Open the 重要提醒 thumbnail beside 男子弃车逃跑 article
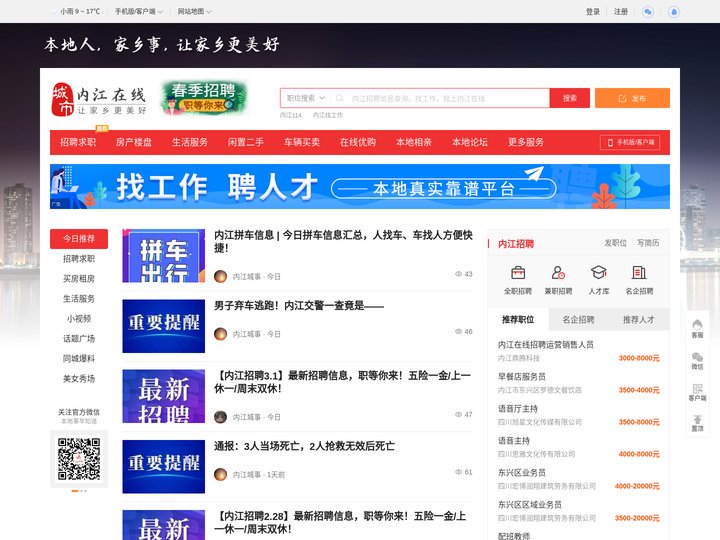This screenshot has height=540, width=720. point(163,326)
